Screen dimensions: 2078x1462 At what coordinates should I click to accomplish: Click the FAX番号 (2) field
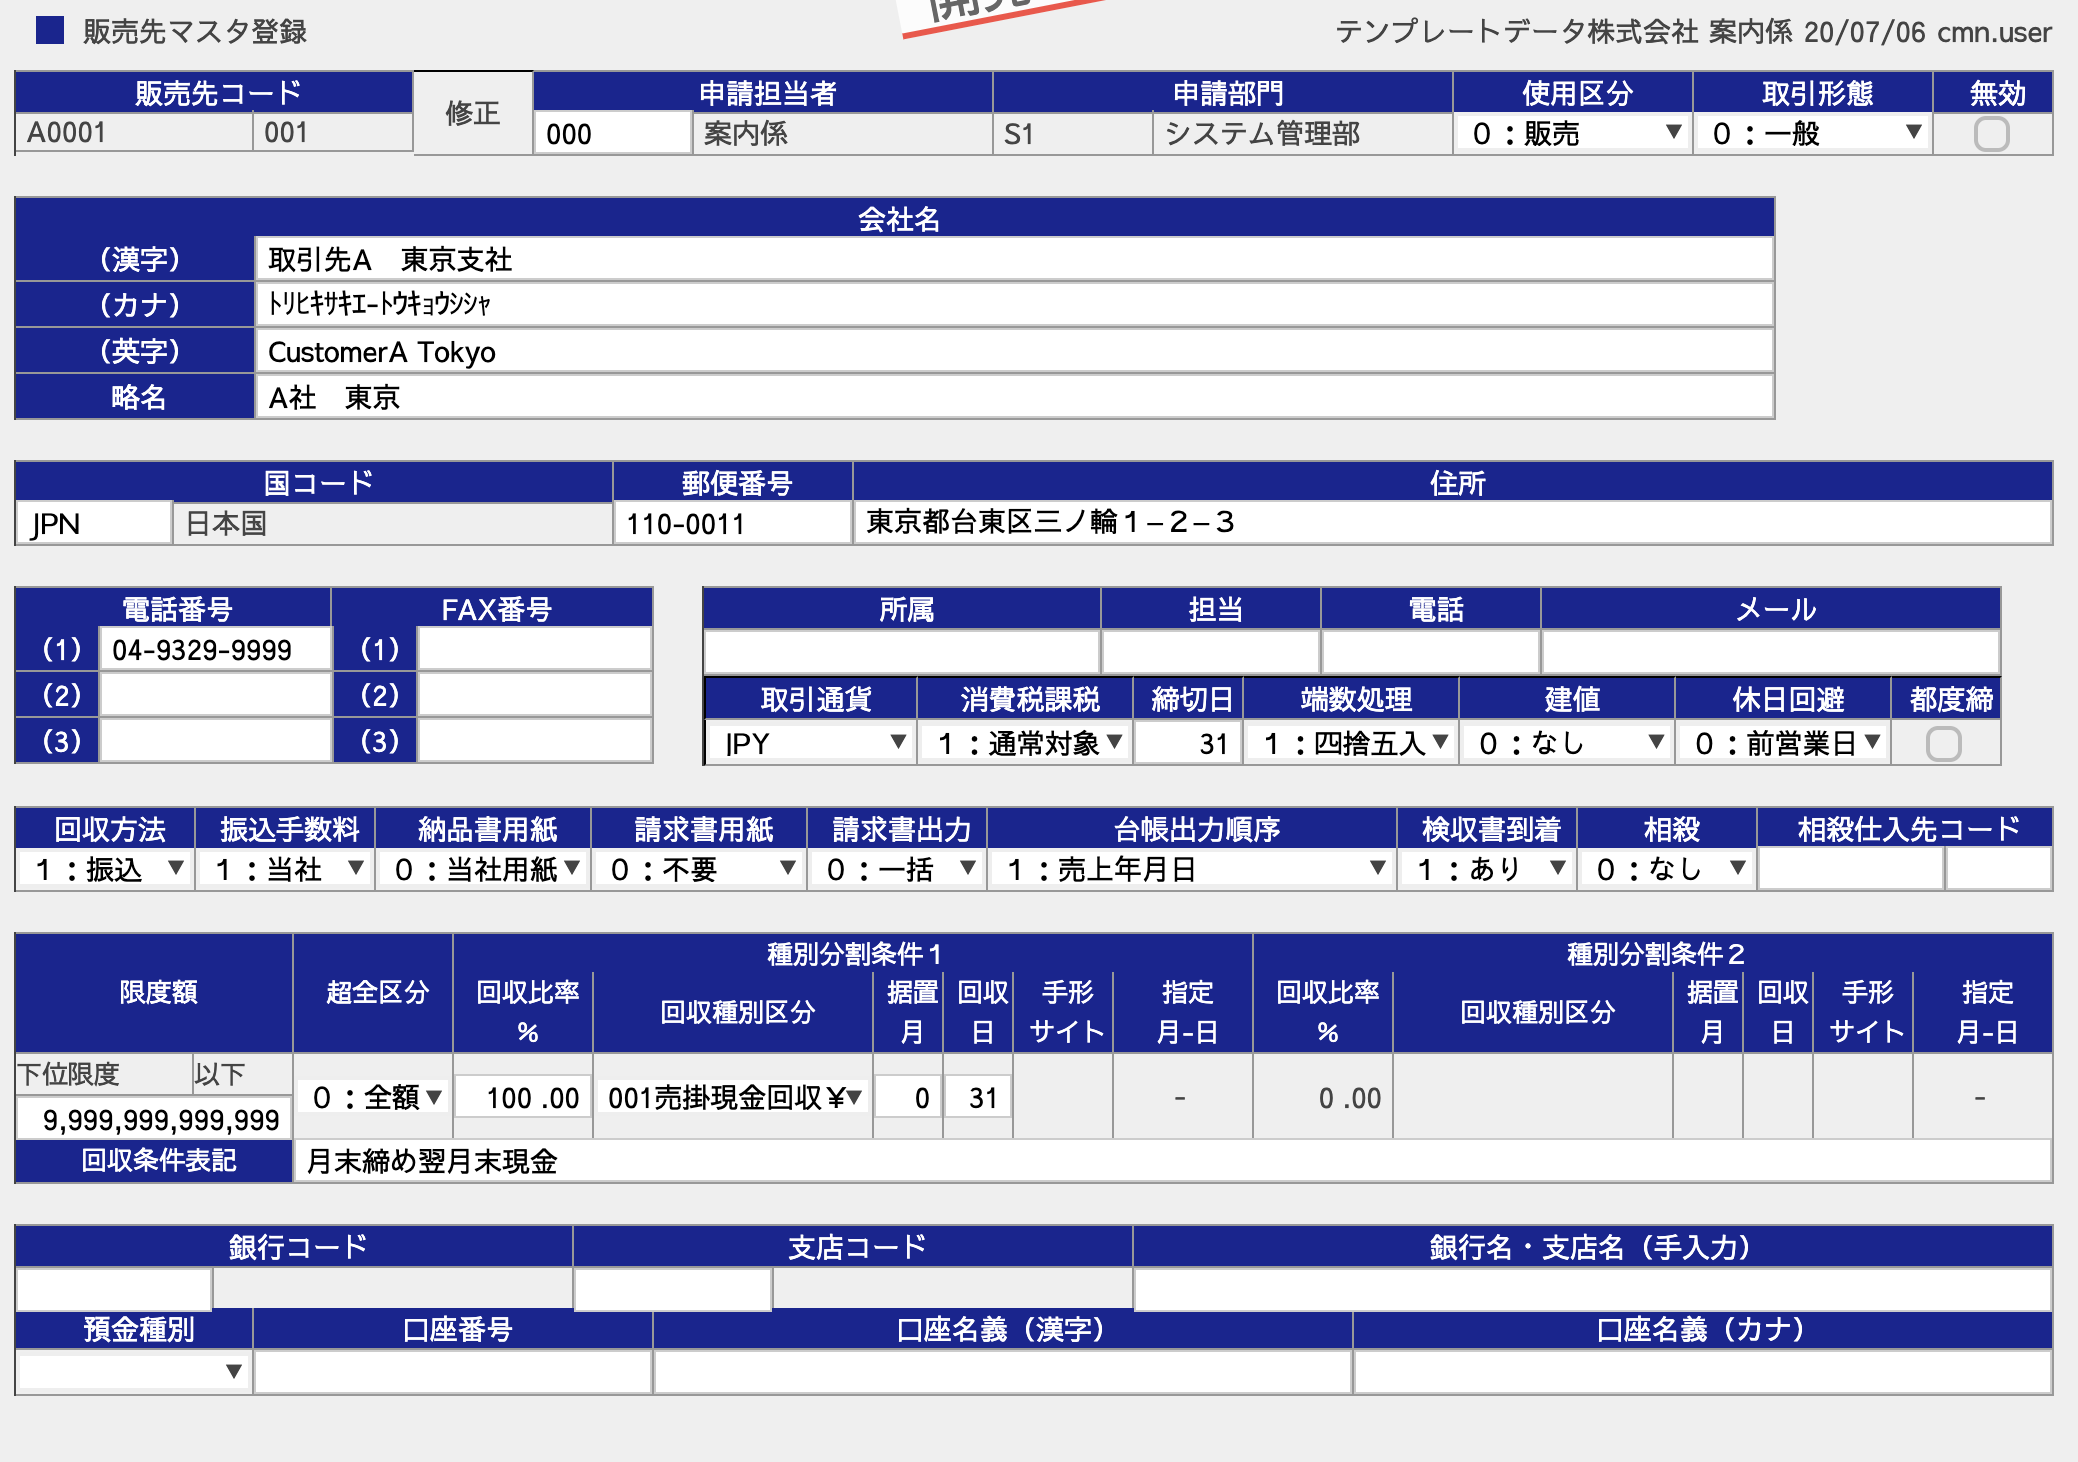(x=534, y=694)
